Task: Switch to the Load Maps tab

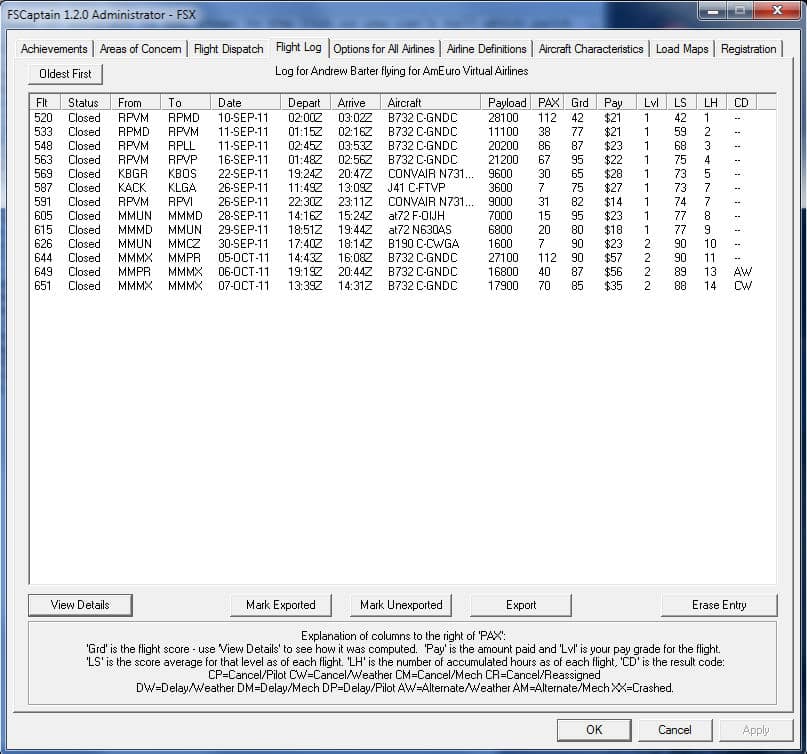Action: (x=682, y=49)
